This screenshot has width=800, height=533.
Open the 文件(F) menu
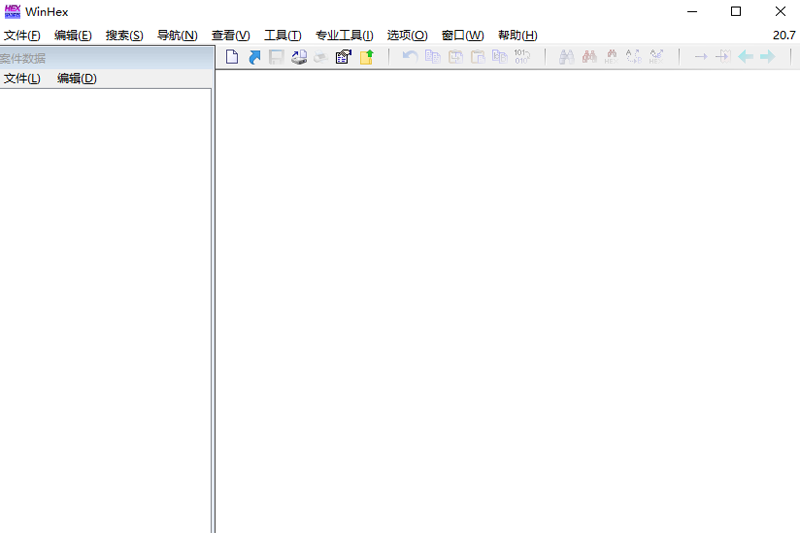click(22, 35)
